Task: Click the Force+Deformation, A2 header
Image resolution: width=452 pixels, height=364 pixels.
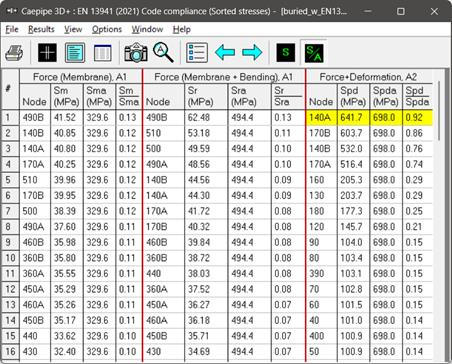Action: click(368, 77)
